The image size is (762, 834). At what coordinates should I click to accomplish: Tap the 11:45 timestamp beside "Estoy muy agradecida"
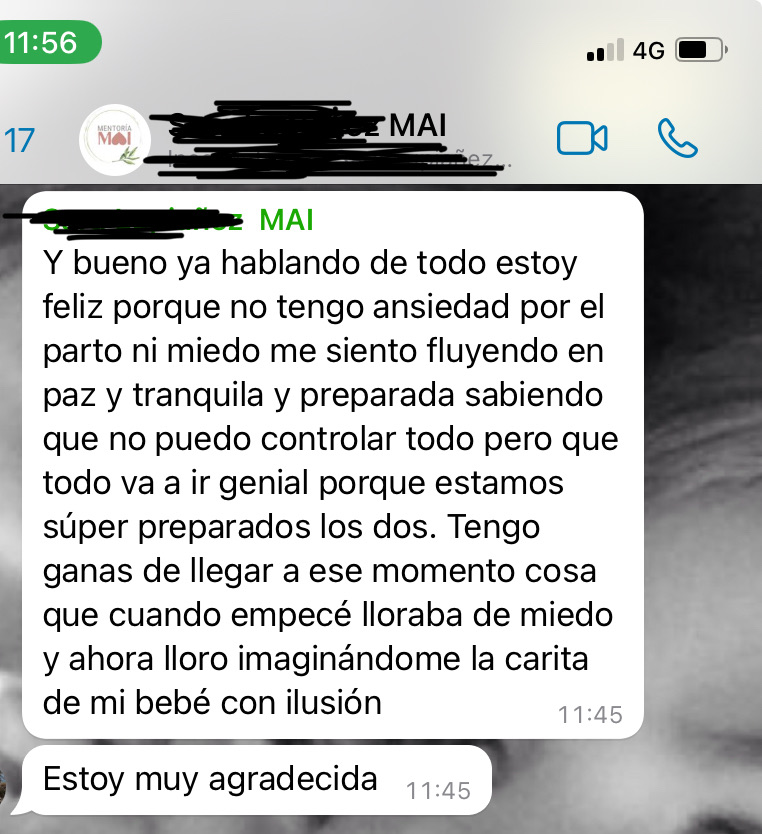coord(438,791)
